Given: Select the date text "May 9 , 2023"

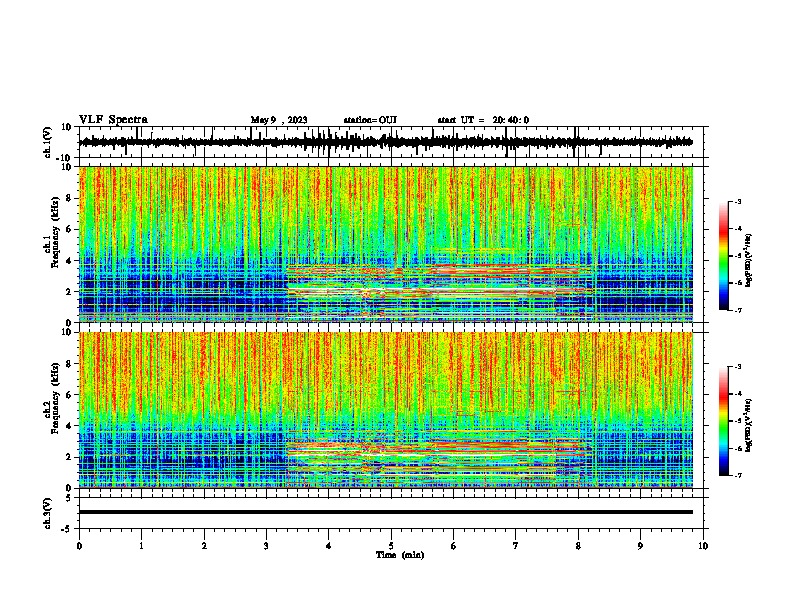Looking at the screenshot, I should coord(279,120).
